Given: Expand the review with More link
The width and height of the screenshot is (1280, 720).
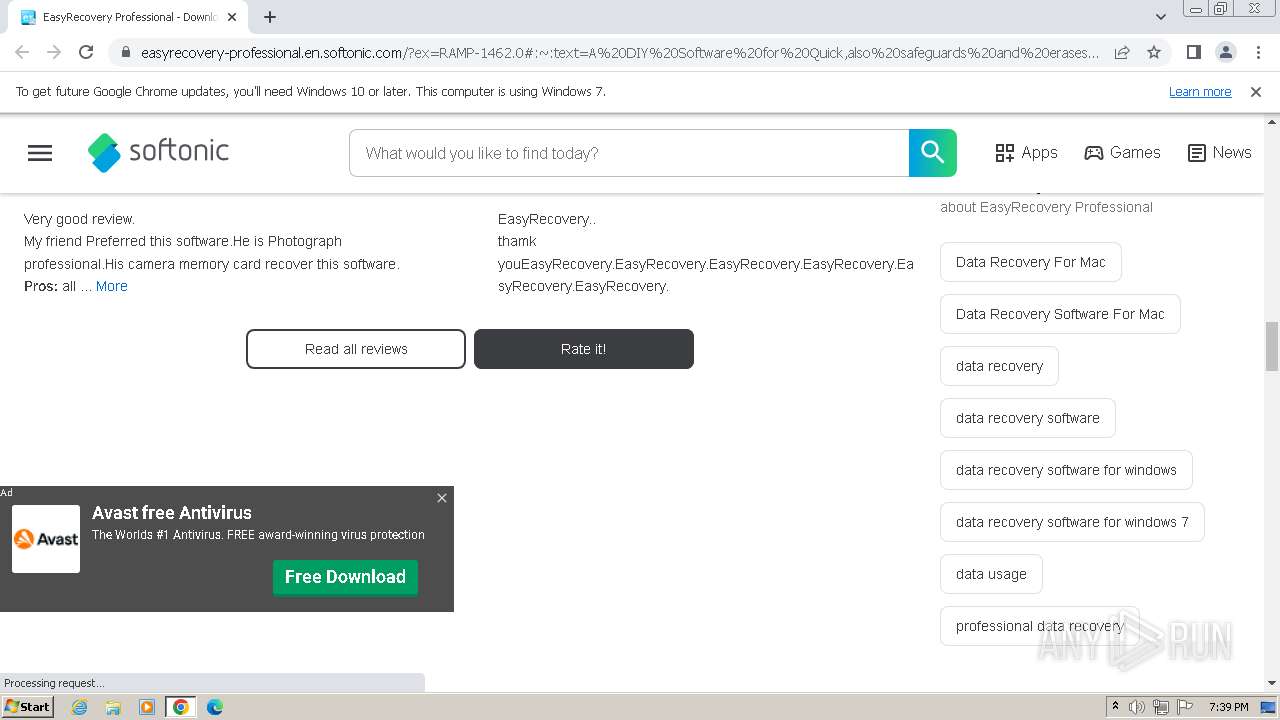Looking at the screenshot, I should [112, 286].
